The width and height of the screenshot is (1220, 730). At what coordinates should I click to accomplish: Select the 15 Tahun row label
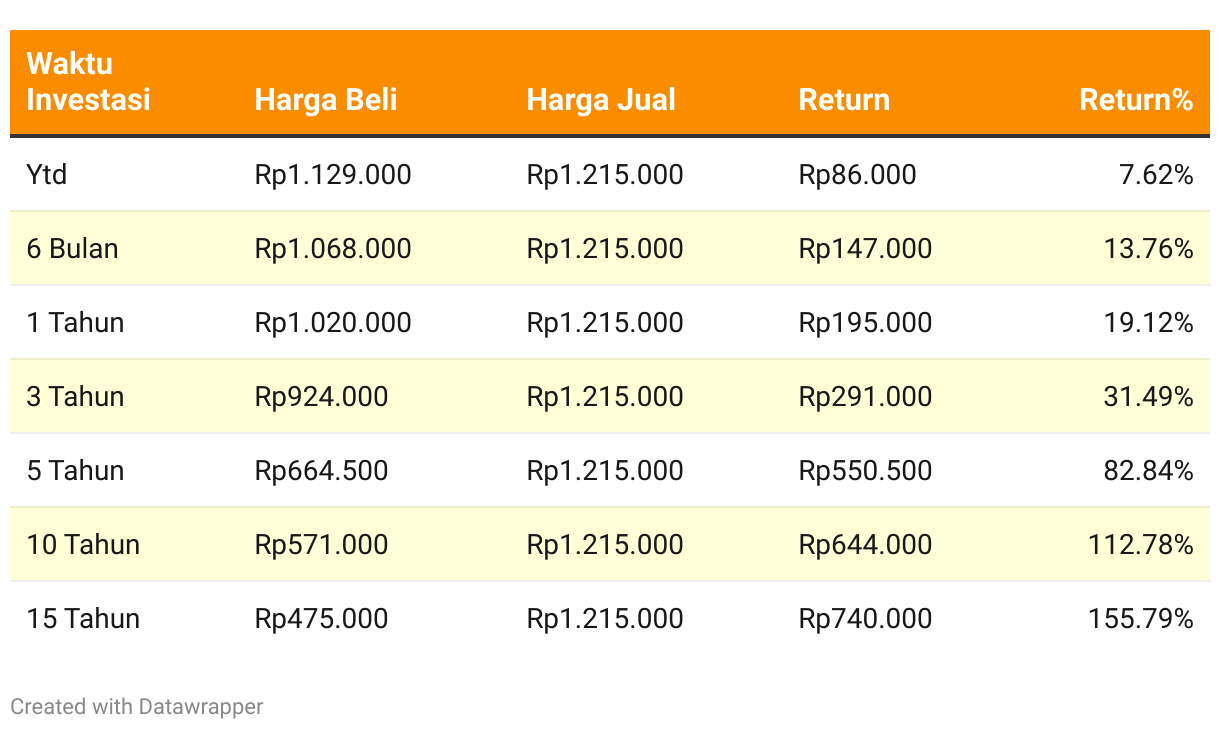(x=83, y=619)
